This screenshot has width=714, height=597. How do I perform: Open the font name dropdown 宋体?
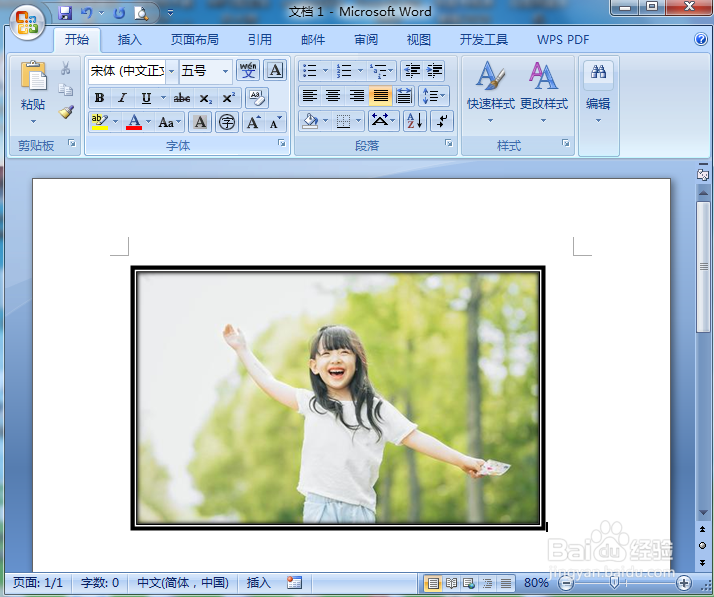pyautogui.click(x=172, y=71)
